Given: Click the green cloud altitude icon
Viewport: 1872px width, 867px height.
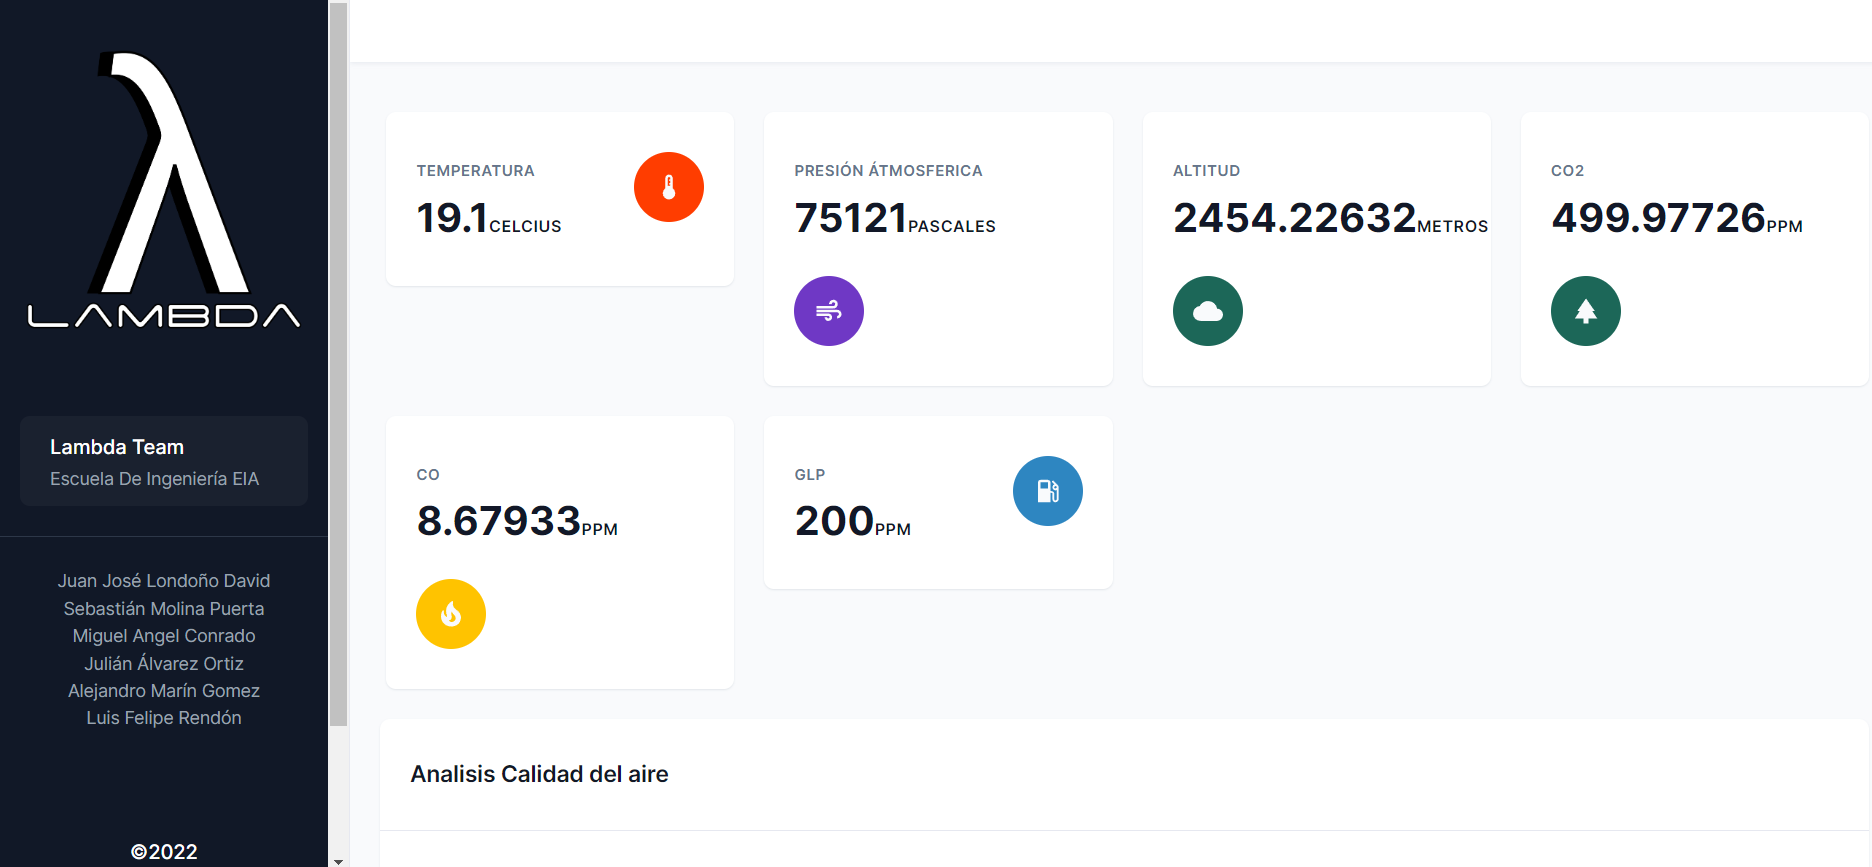Looking at the screenshot, I should (1208, 311).
